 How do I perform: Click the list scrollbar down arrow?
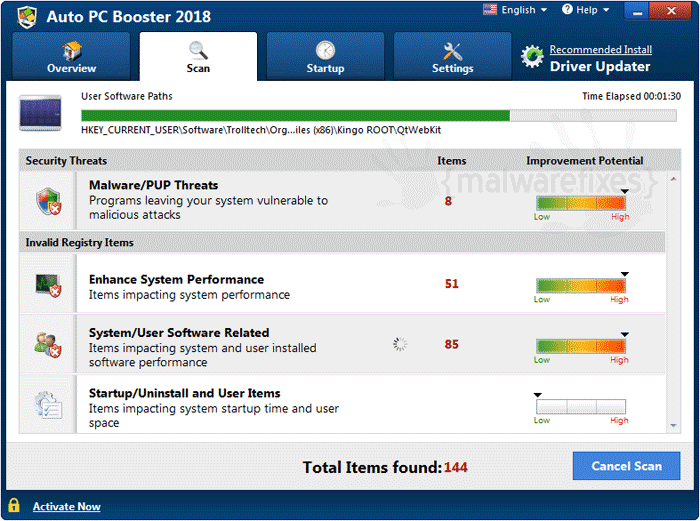pos(673,425)
